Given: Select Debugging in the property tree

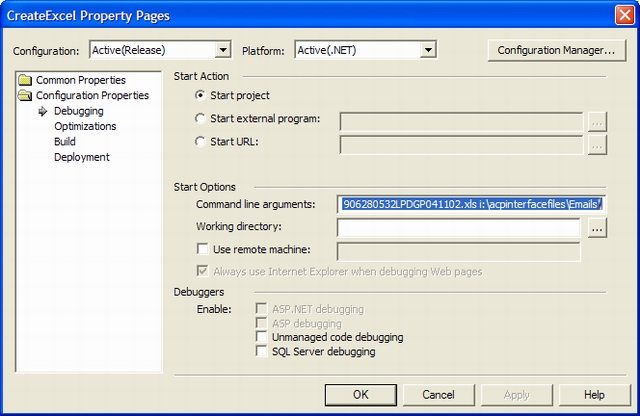Looking at the screenshot, I should [x=79, y=111].
